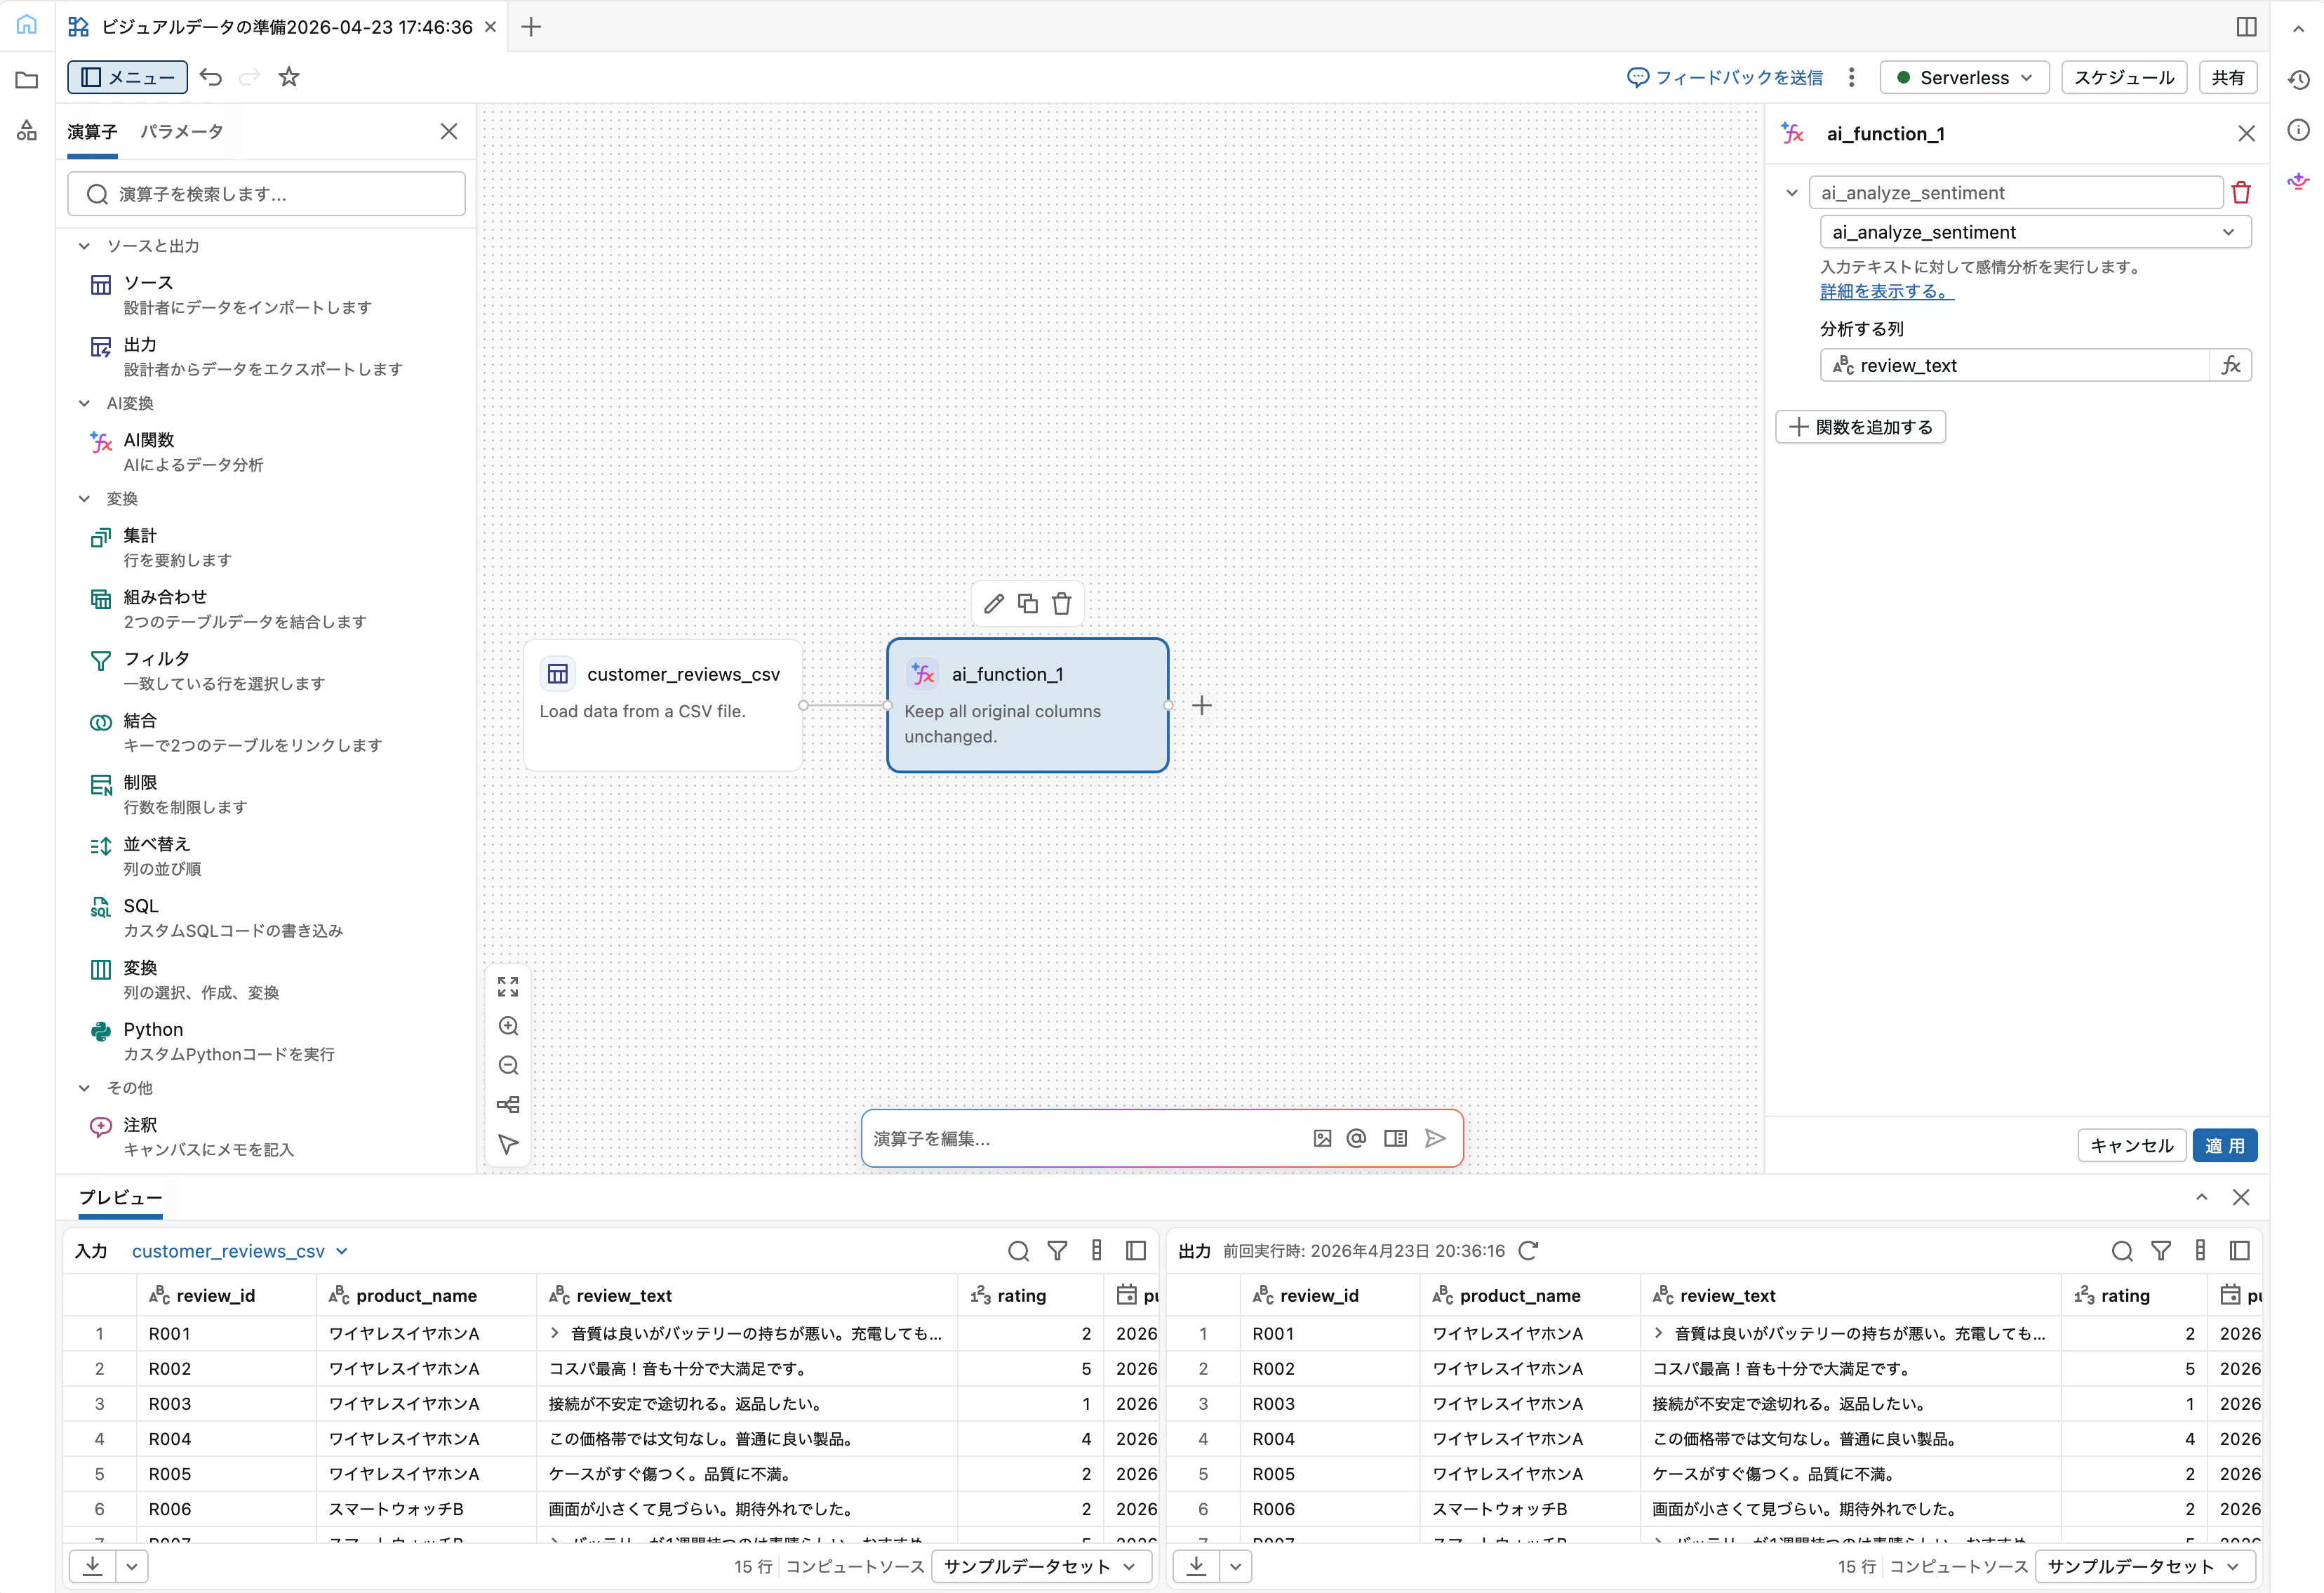Open the search icon in the input preview
The image size is (2324, 1593).
[1019, 1250]
